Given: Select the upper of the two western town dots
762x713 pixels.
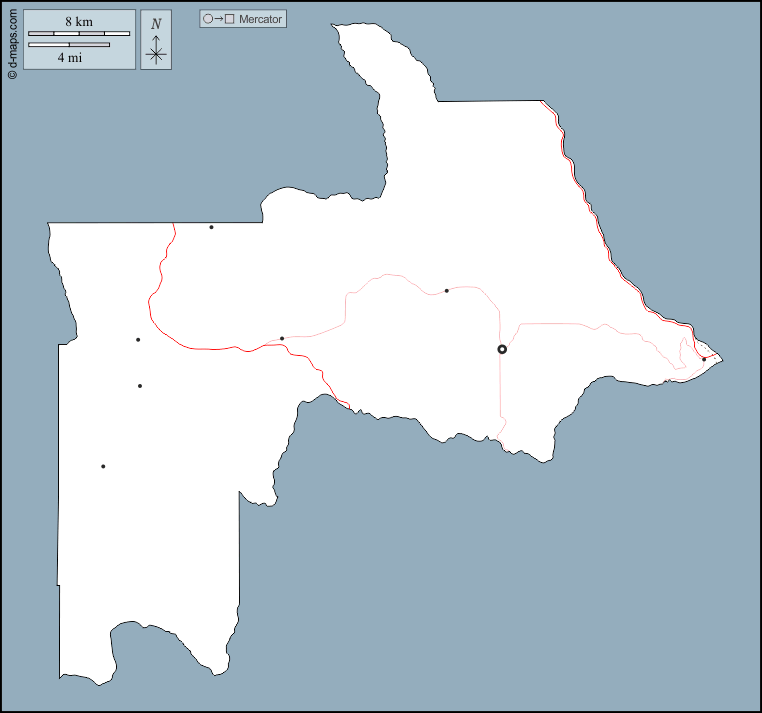Looking at the screenshot, I should (x=138, y=340).
